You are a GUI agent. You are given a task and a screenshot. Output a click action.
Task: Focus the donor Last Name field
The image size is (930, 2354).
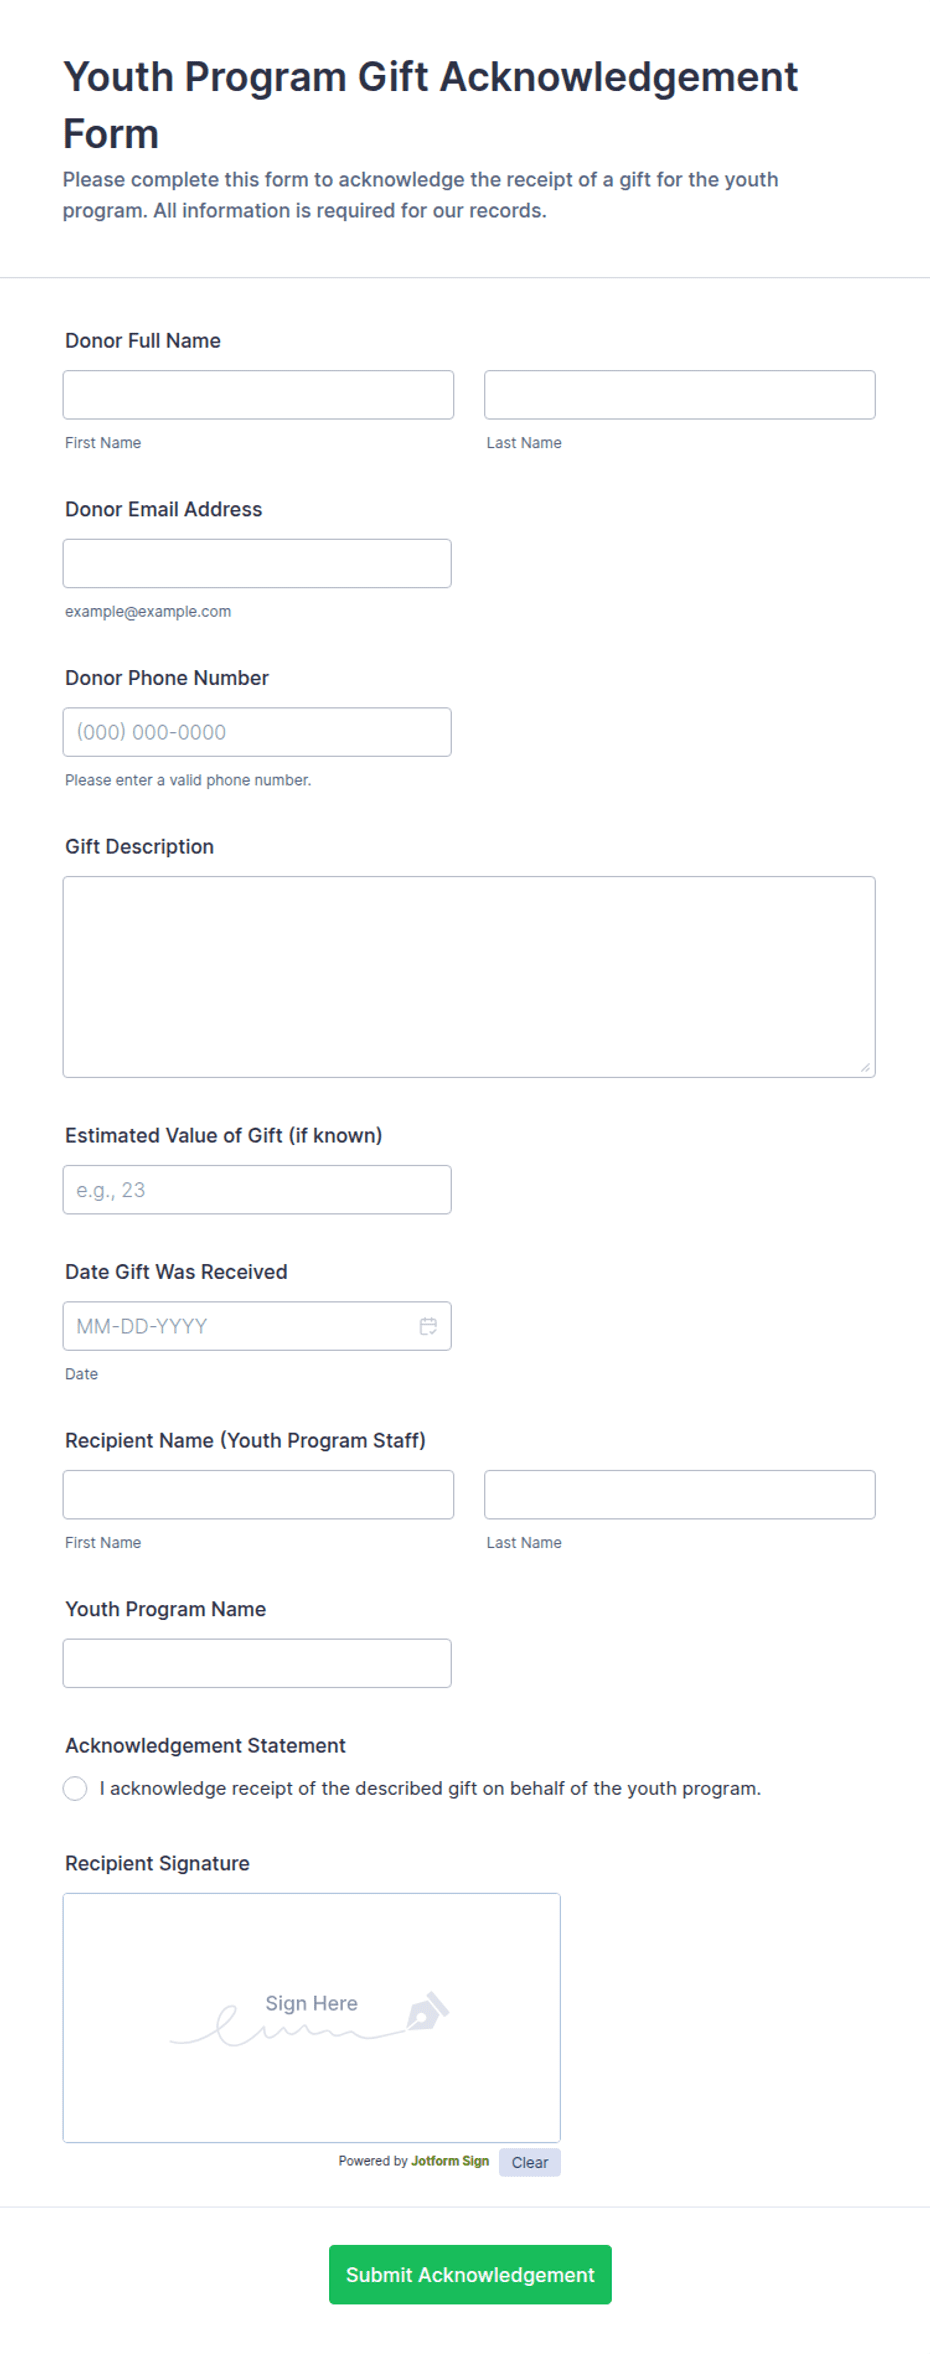[680, 395]
